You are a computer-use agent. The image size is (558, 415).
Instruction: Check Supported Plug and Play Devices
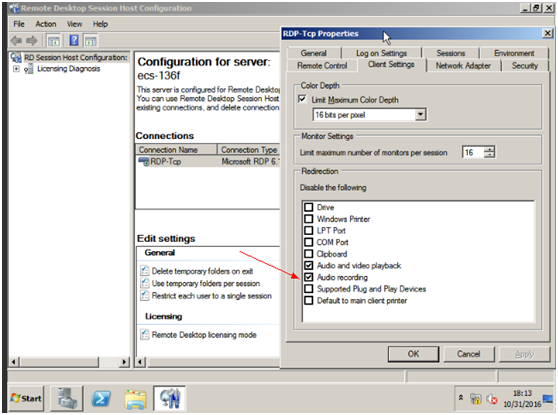click(309, 289)
